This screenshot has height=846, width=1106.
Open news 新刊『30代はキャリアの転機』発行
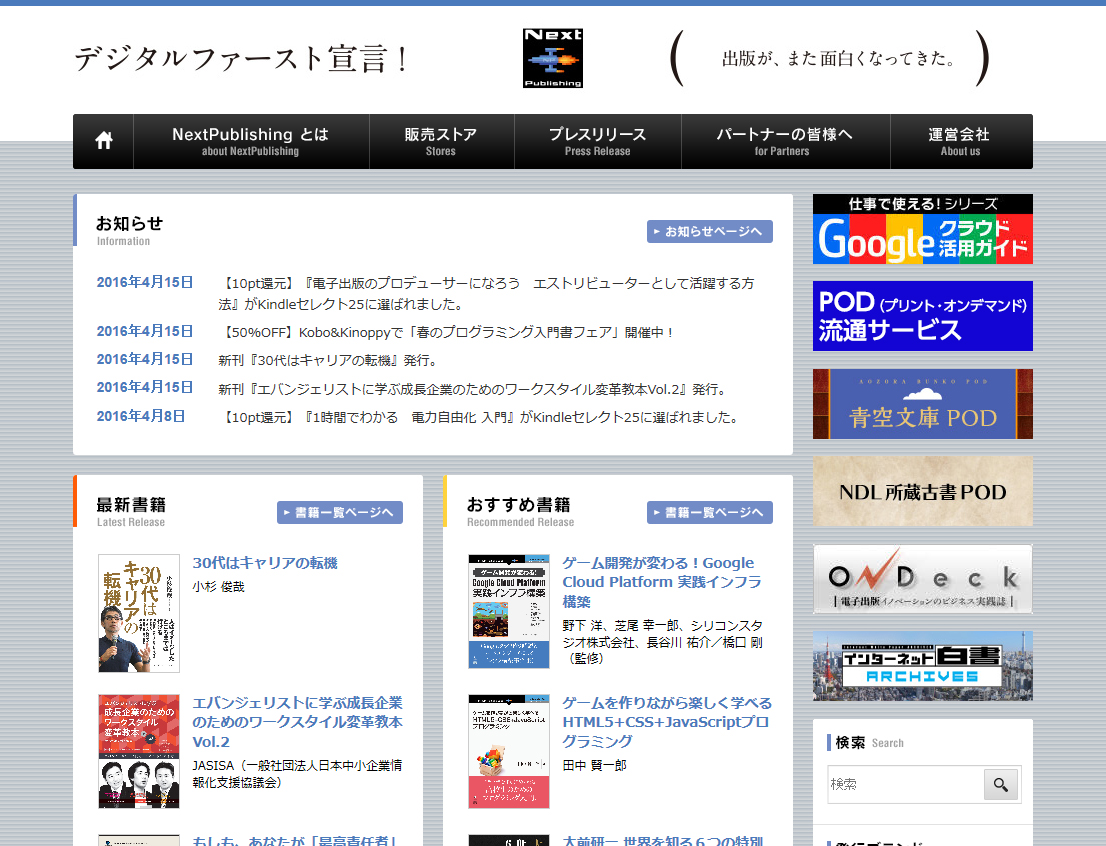coord(329,361)
